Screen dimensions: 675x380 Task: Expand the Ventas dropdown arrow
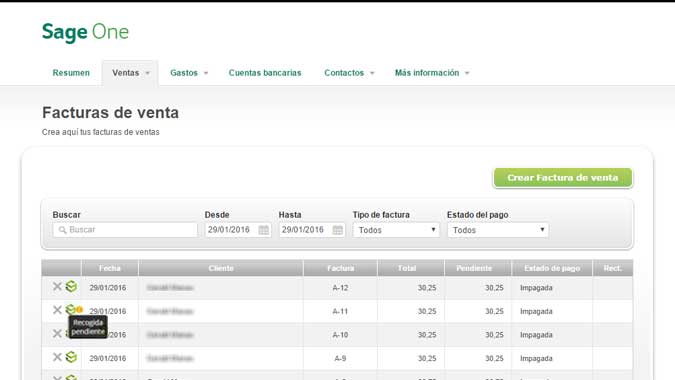(148, 73)
